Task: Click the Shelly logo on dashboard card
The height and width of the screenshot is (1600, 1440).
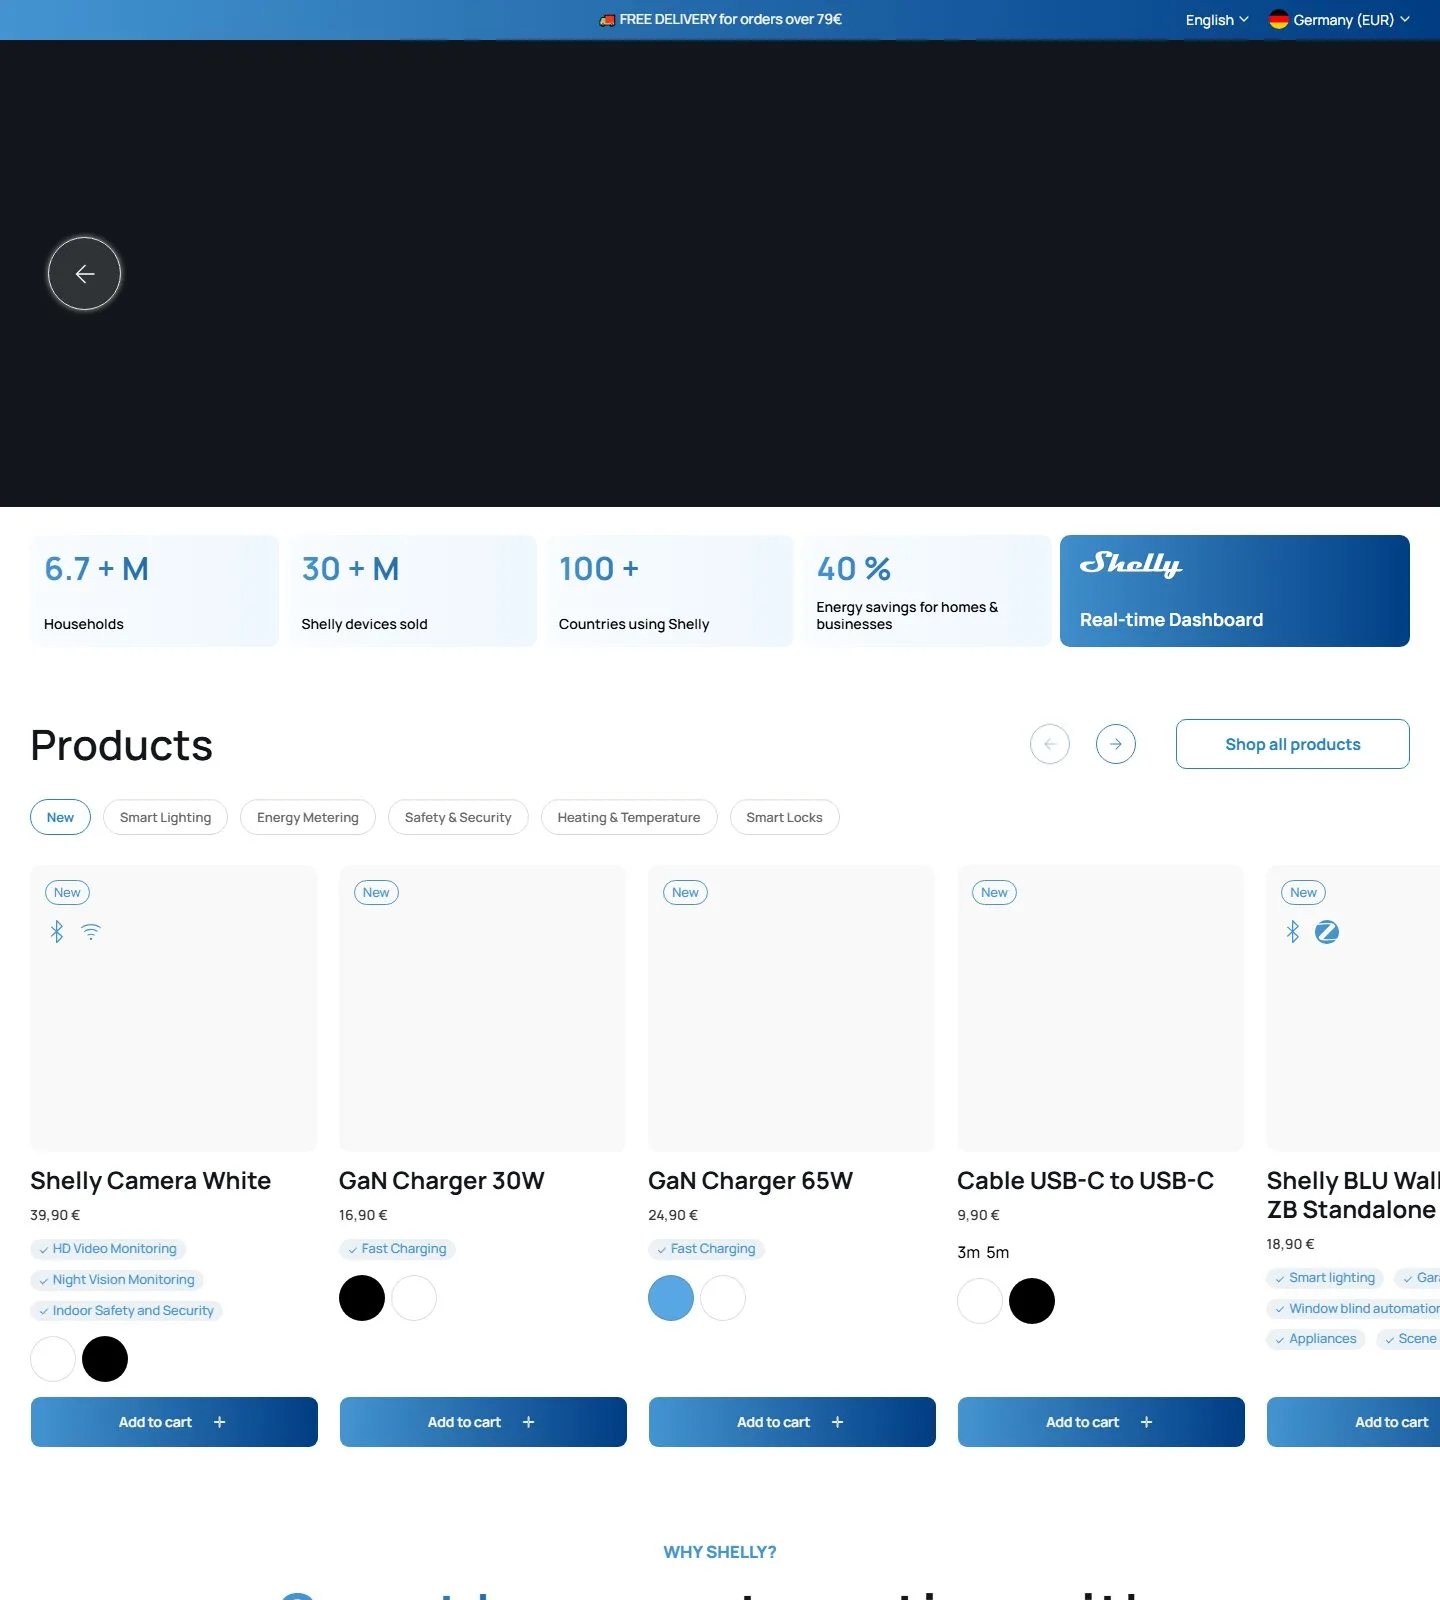Action: (x=1131, y=564)
